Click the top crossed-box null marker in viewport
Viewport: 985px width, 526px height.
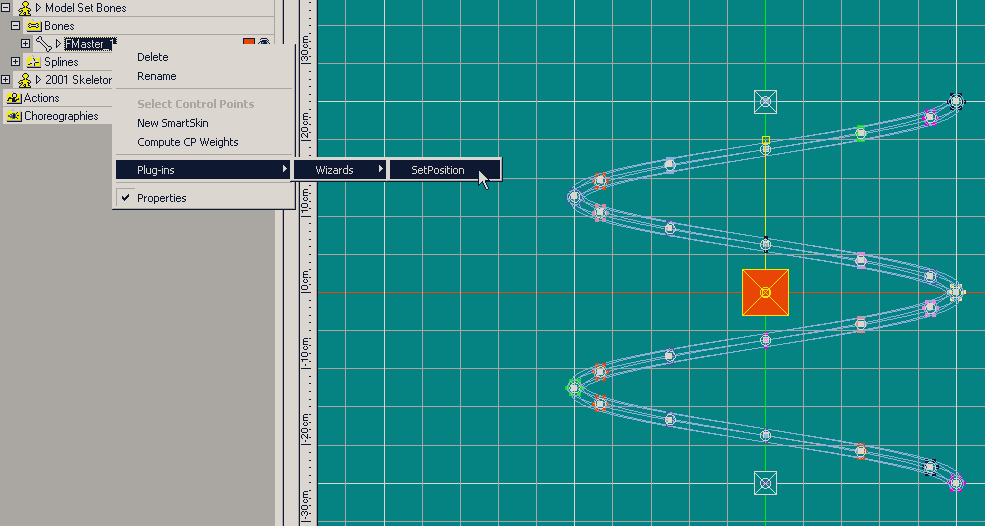pos(765,101)
